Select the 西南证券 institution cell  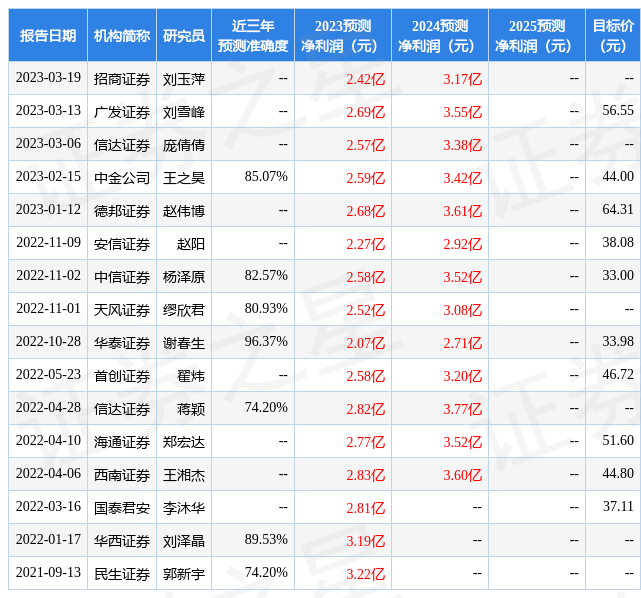[x=122, y=475]
